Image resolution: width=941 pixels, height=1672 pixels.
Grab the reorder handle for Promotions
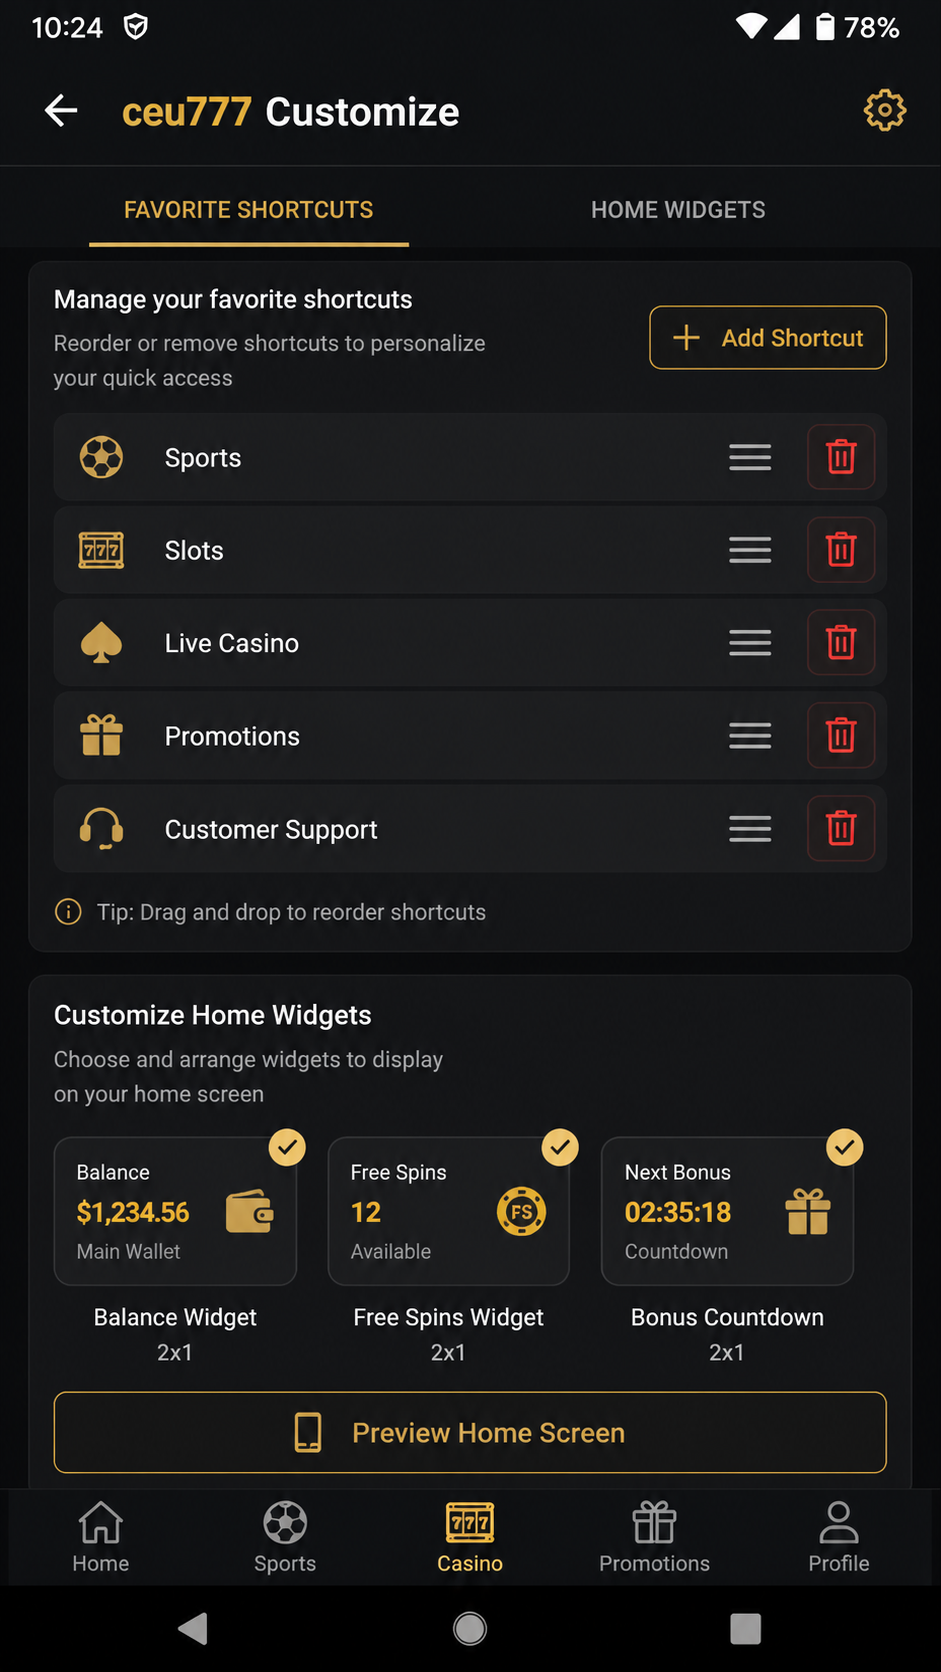pos(750,736)
